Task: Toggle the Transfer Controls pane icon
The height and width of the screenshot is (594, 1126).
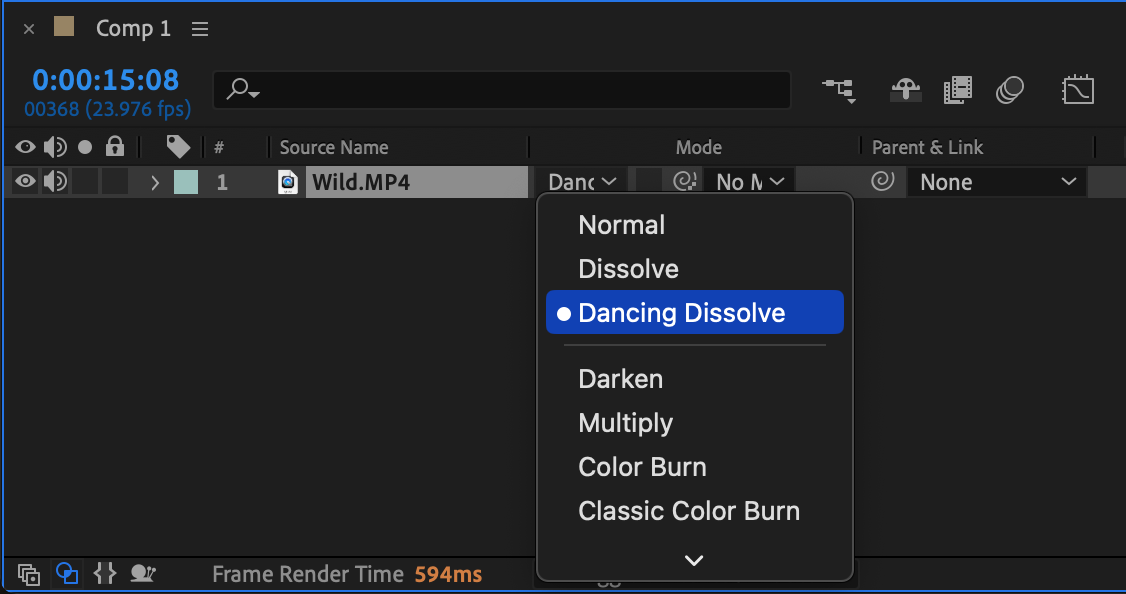Action: (x=67, y=574)
